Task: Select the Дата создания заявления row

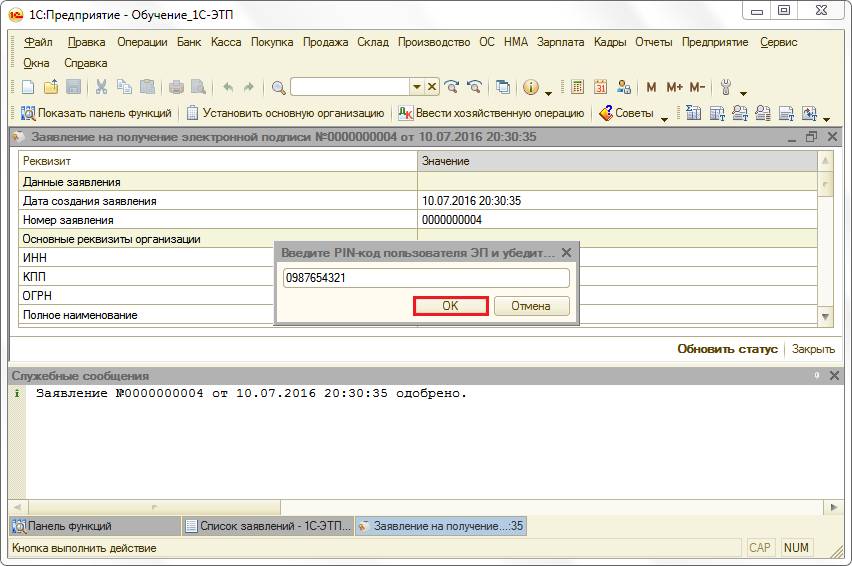Action: [418, 201]
